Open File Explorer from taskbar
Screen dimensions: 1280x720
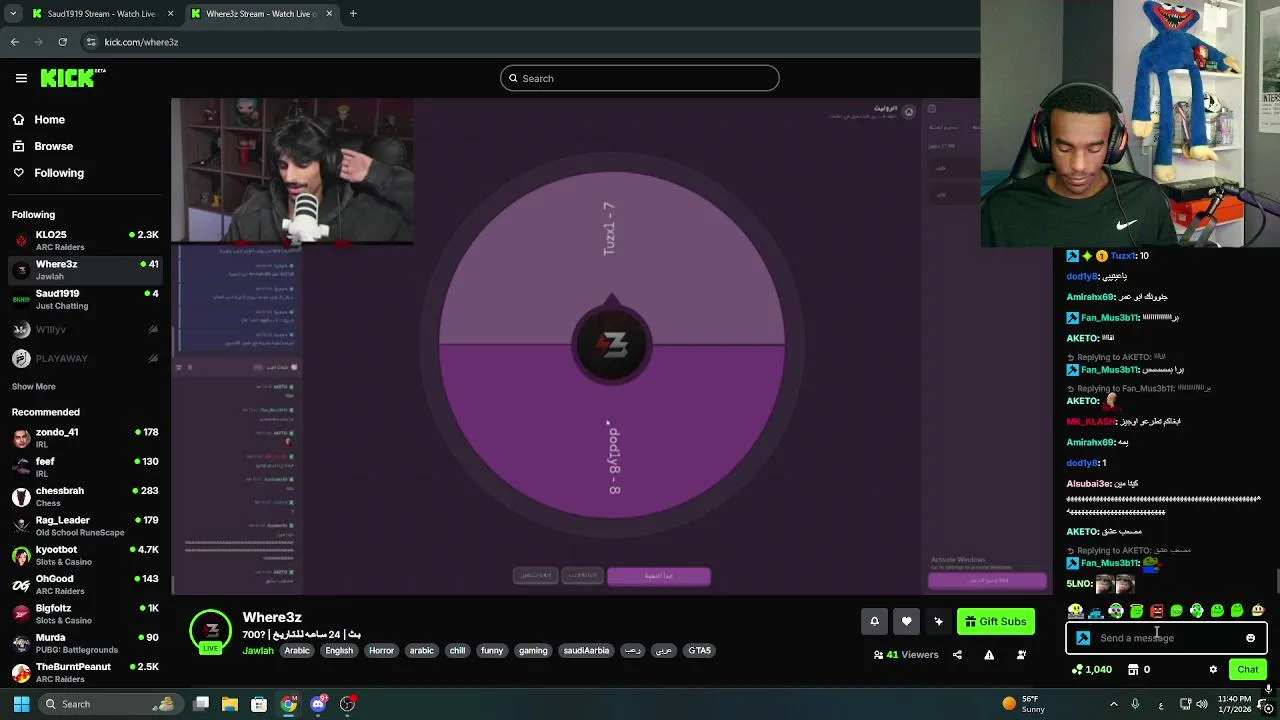click(230, 704)
